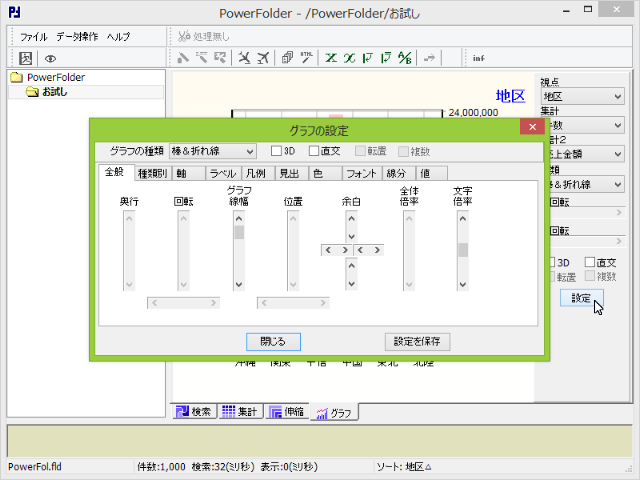The height and width of the screenshot is (480, 640).
Task: Click the 文字倍率 scrollbar thumb
Action: 463,250
